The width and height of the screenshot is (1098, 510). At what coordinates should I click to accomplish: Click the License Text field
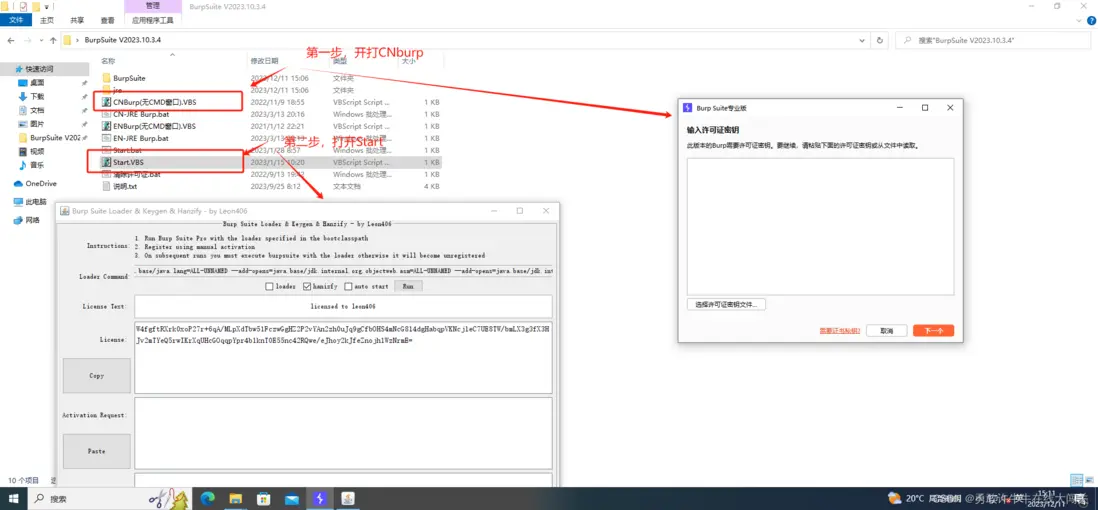tap(343, 306)
